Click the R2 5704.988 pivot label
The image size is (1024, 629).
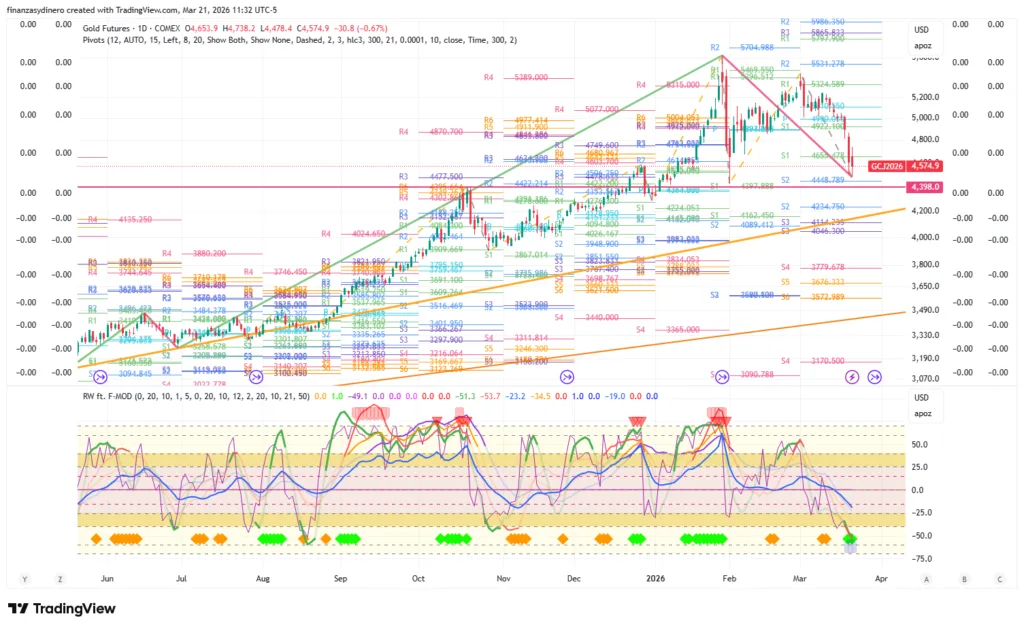[741, 47]
